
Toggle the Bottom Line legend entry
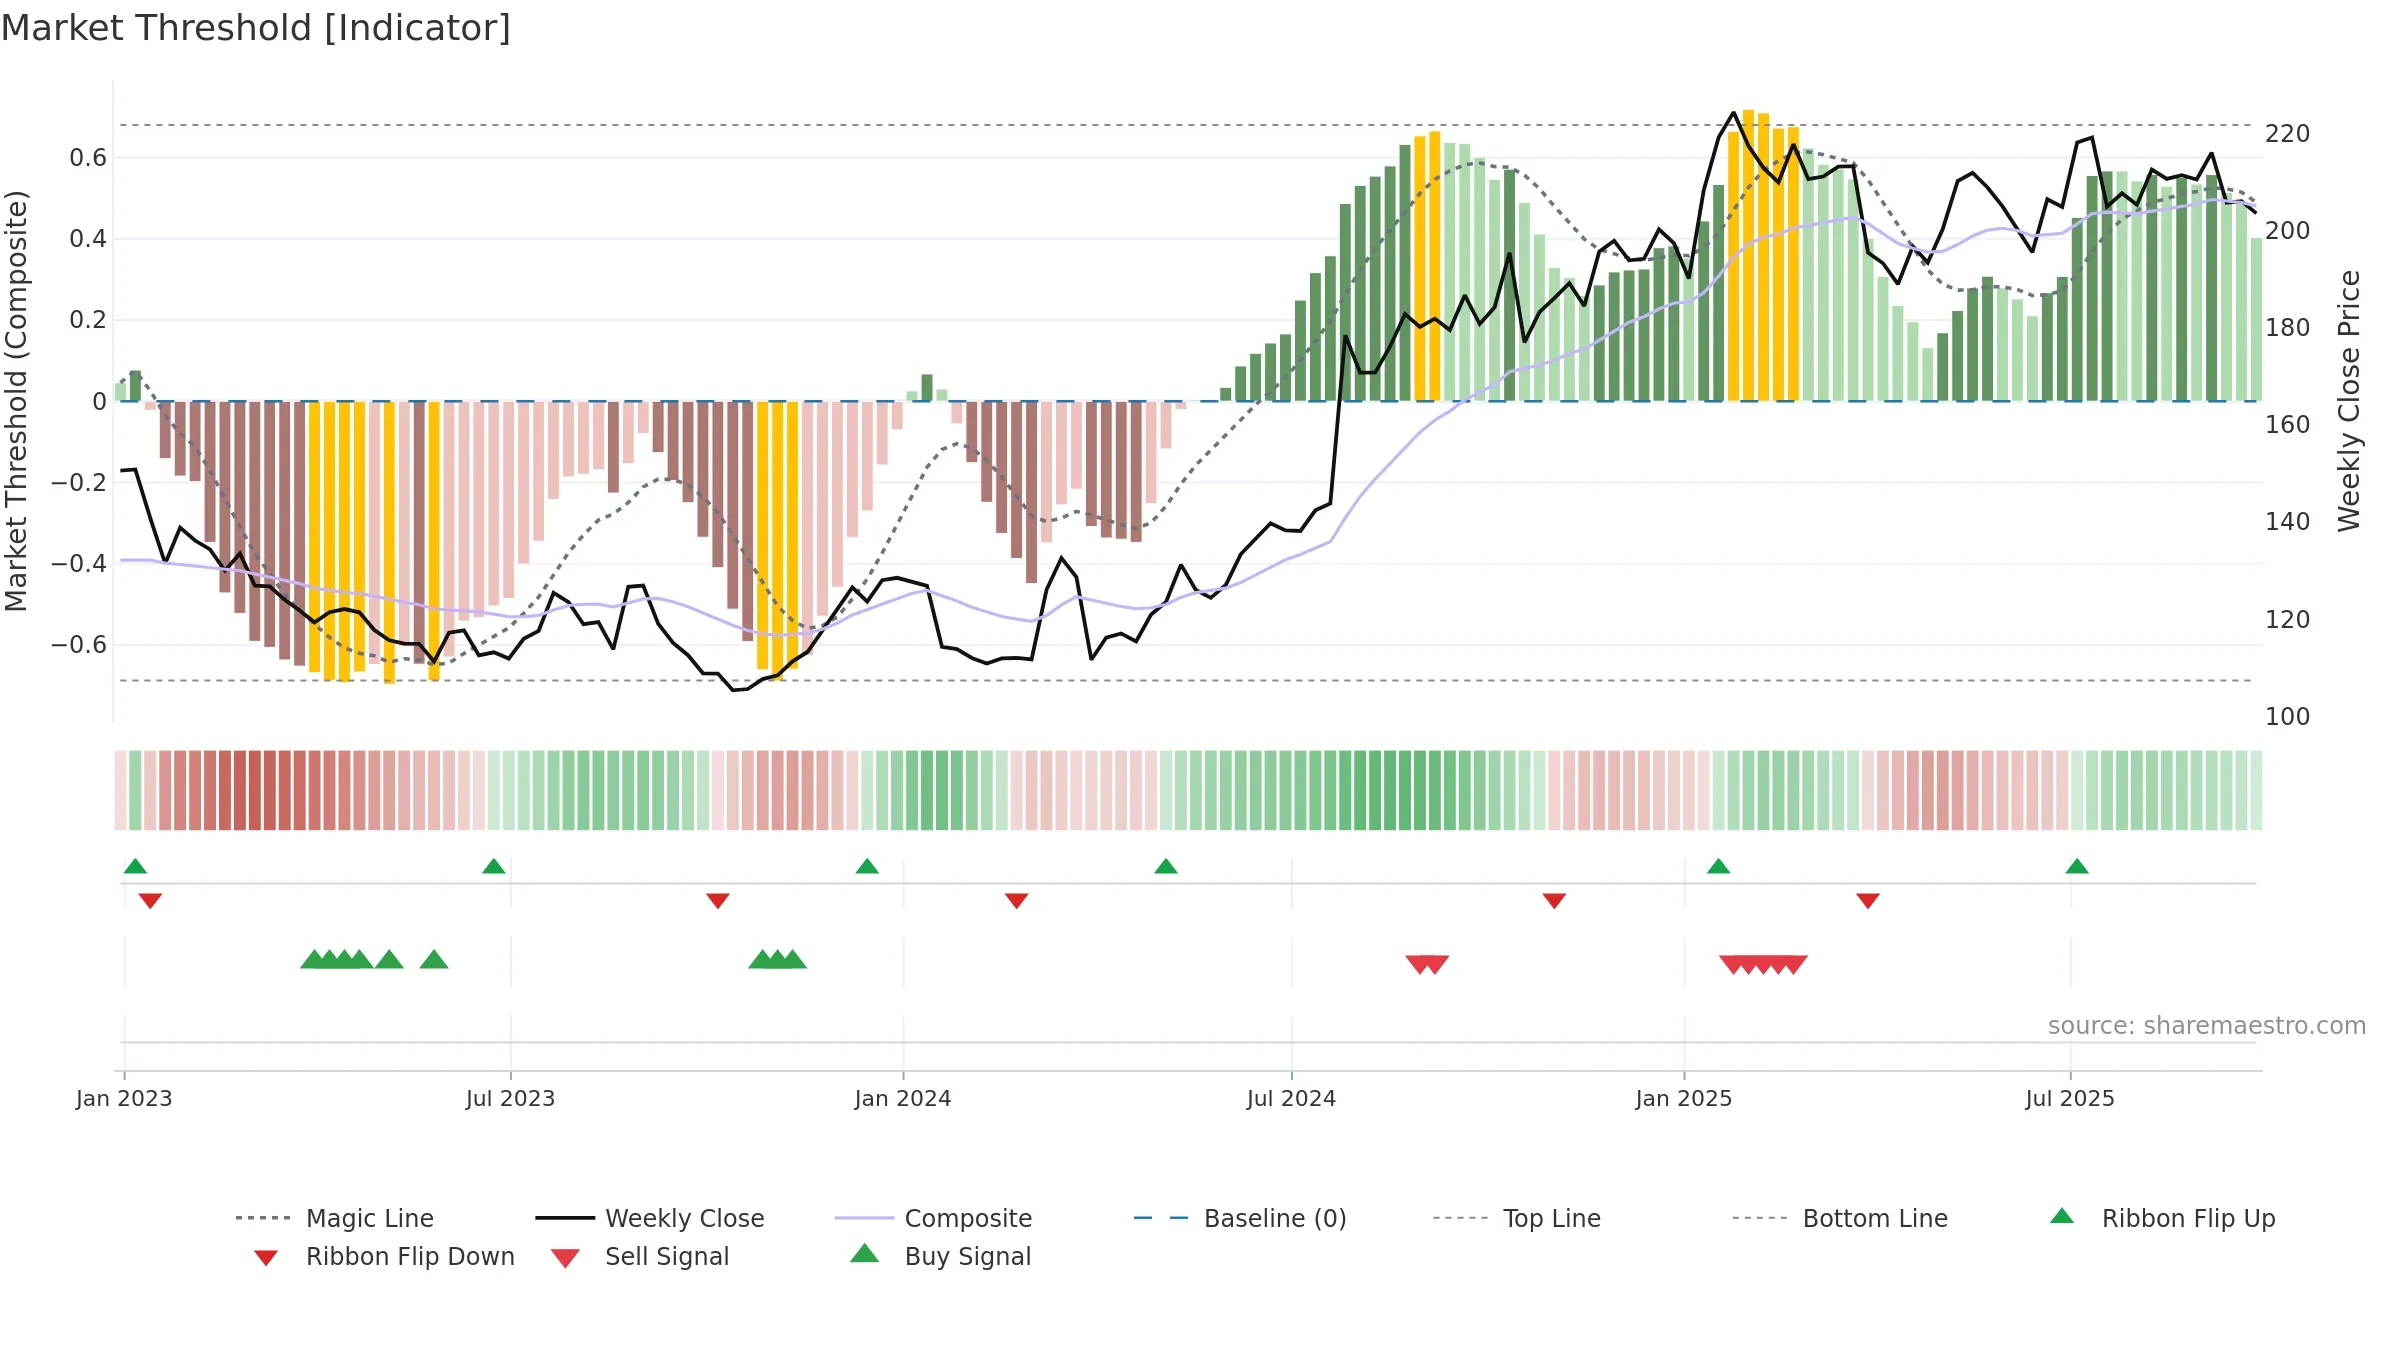[x=1840, y=1218]
